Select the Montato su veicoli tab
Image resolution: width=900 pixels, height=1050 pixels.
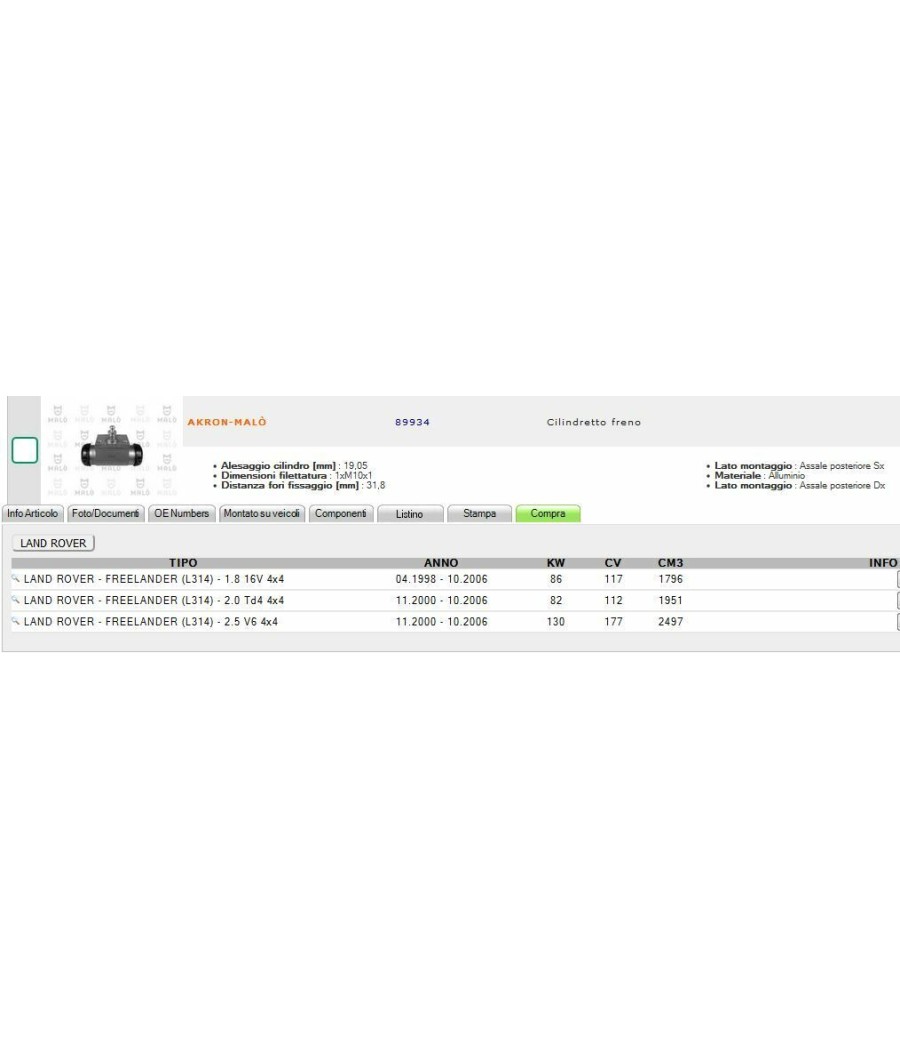[x=262, y=514]
